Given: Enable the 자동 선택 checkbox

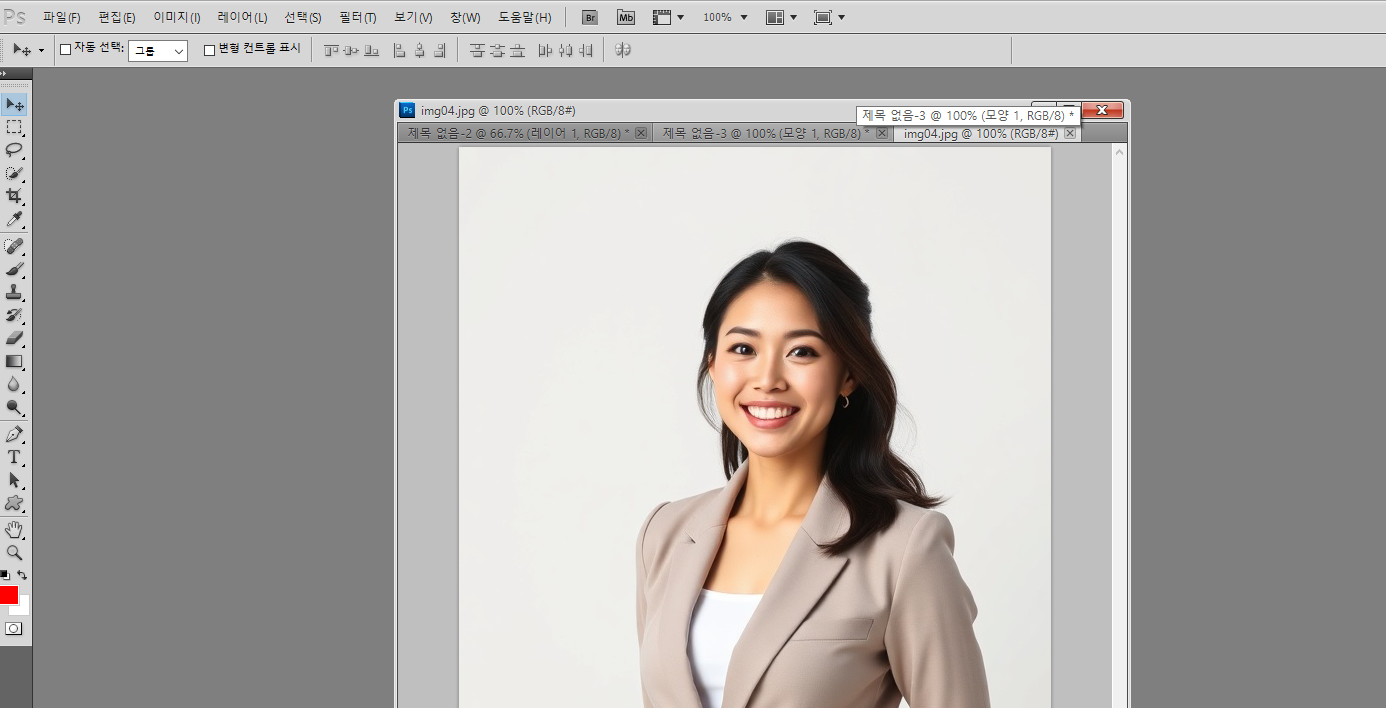Looking at the screenshot, I should pos(66,50).
